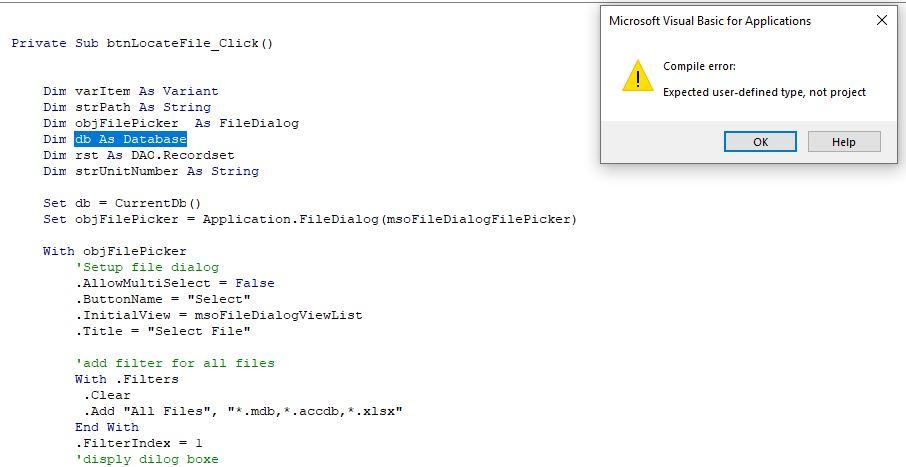906x467 pixels.
Task: Click the yellow warning triangle icon
Action: (637, 76)
